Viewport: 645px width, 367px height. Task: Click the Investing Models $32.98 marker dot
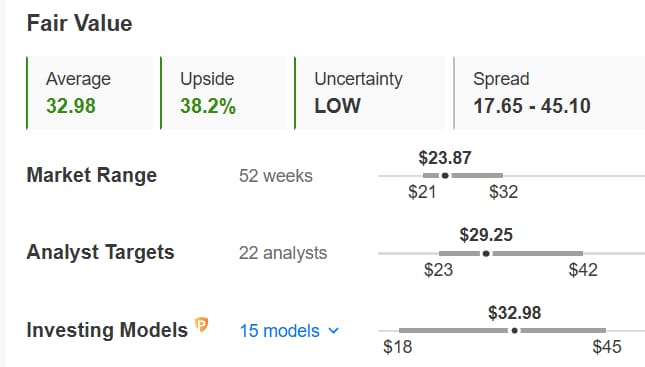pyautogui.click(x=514, y=330)
